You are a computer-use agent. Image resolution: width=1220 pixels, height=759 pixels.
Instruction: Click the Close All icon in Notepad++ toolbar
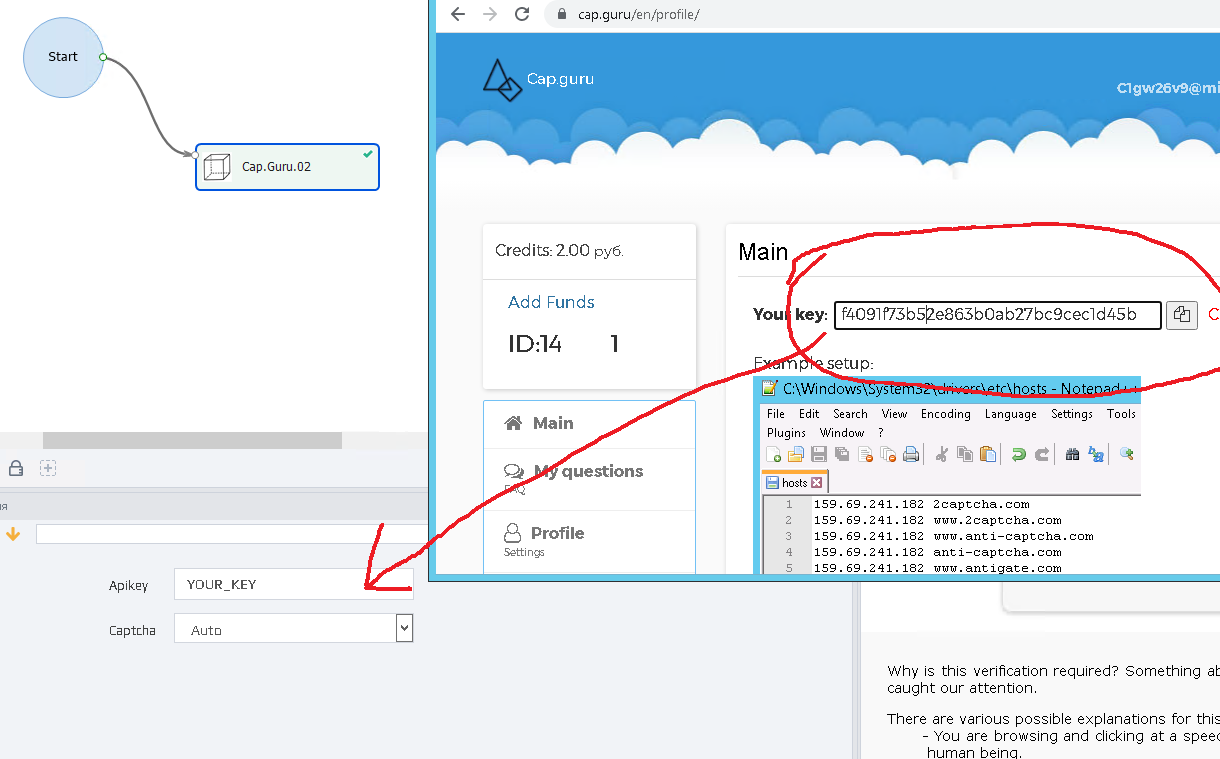point(887,455)
